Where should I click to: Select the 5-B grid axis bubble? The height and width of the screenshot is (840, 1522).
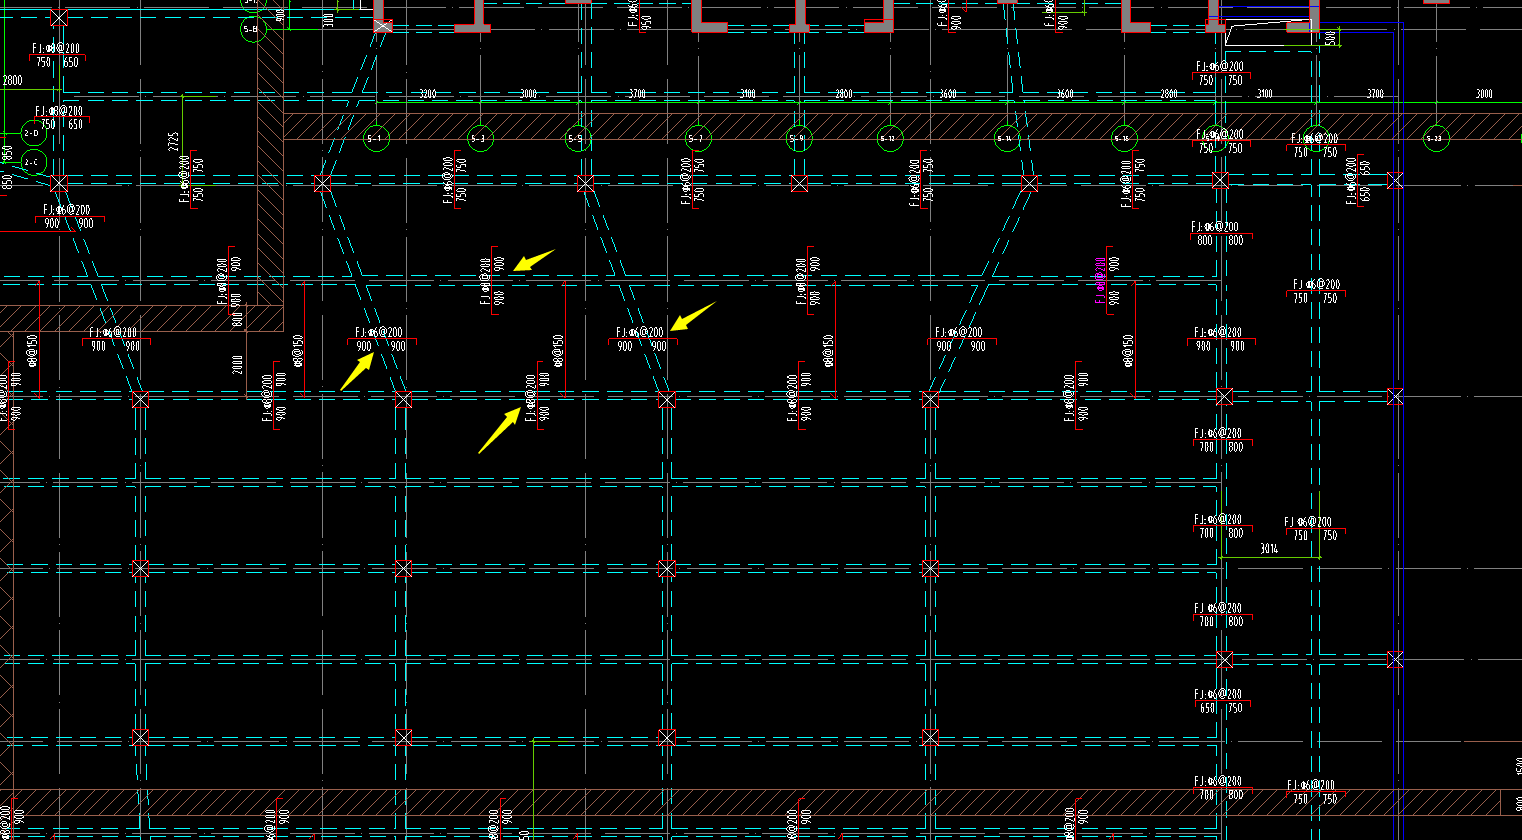(x=253, y=30)
